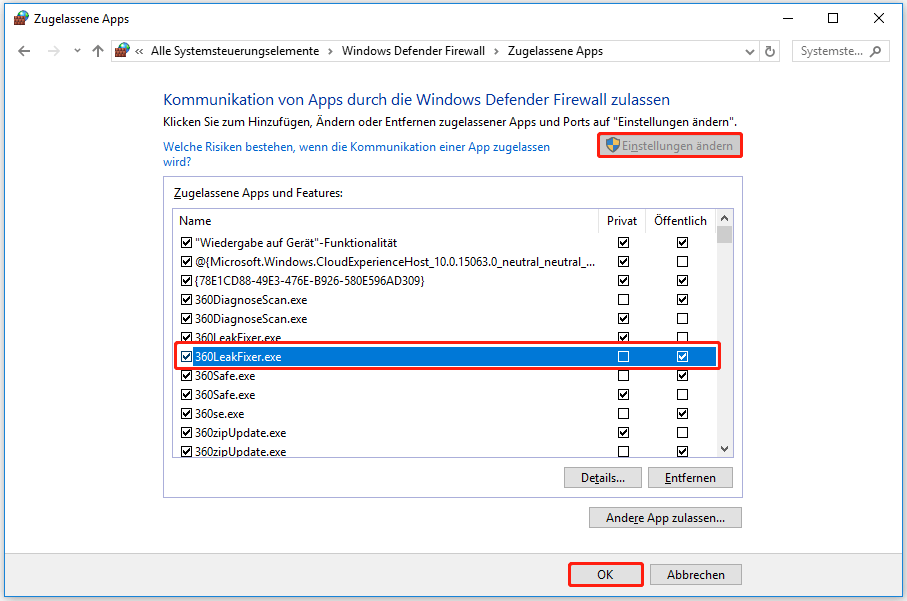Uncheck Öffentlich for selected 360LeakFixer.exe

(x=682, y=357)
